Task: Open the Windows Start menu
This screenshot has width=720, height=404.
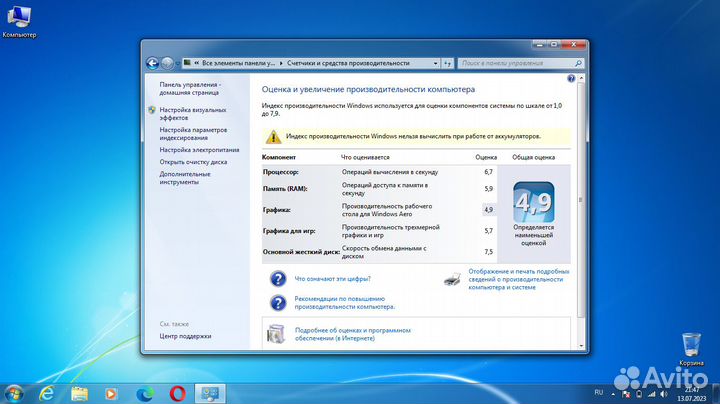Action: point(14,393)
